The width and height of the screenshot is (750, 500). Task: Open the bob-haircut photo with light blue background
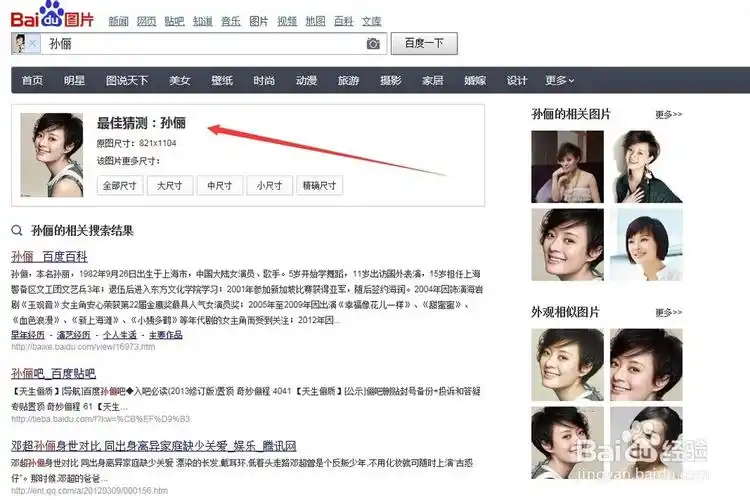[x=647, y=245]
